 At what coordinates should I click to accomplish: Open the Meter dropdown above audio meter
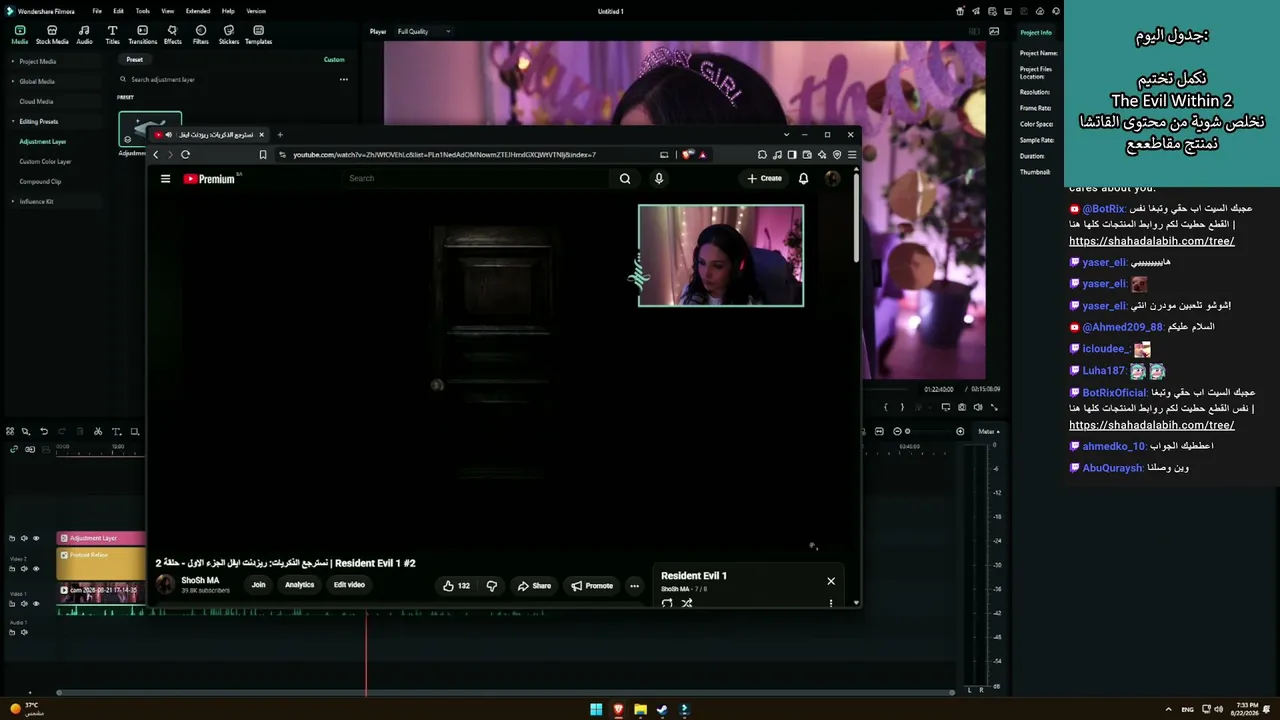(988, 431)
